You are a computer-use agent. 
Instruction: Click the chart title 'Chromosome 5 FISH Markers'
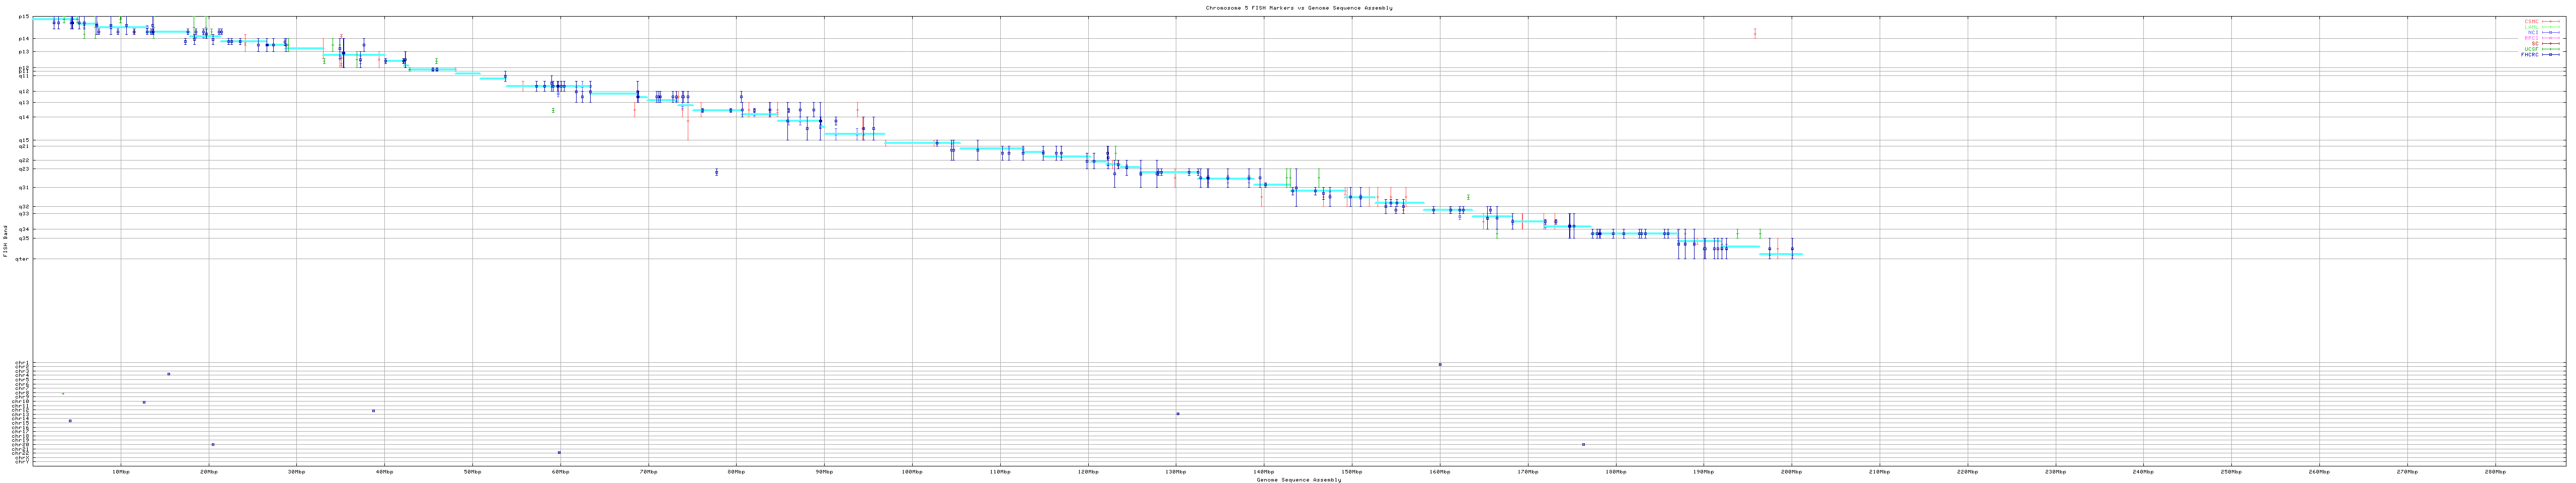[1298, 7]
